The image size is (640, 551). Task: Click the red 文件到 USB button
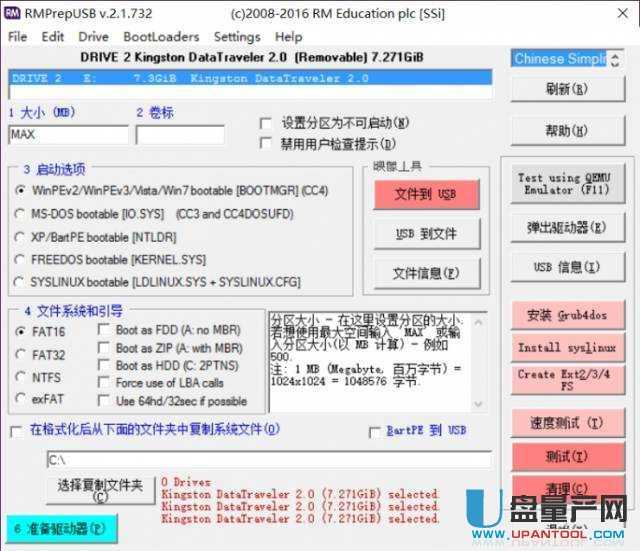(x=425, y=194)
